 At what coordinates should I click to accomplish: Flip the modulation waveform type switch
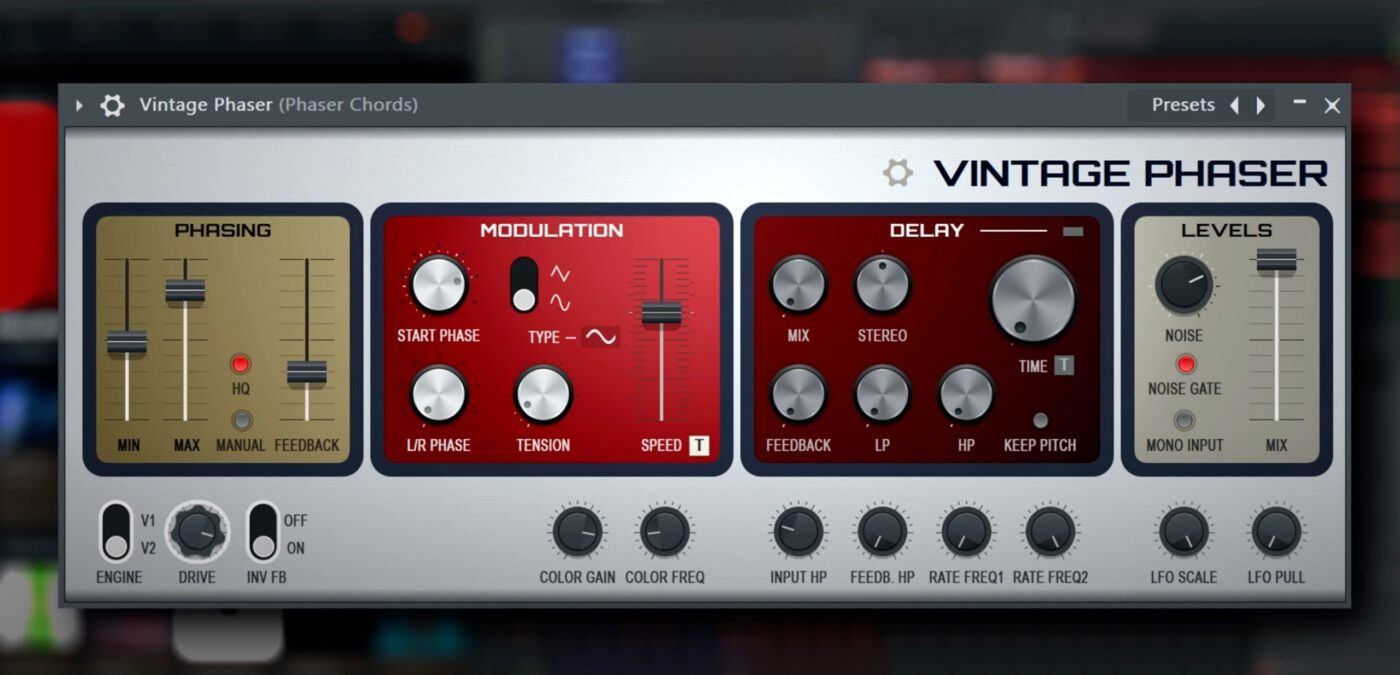pos(523,285)
